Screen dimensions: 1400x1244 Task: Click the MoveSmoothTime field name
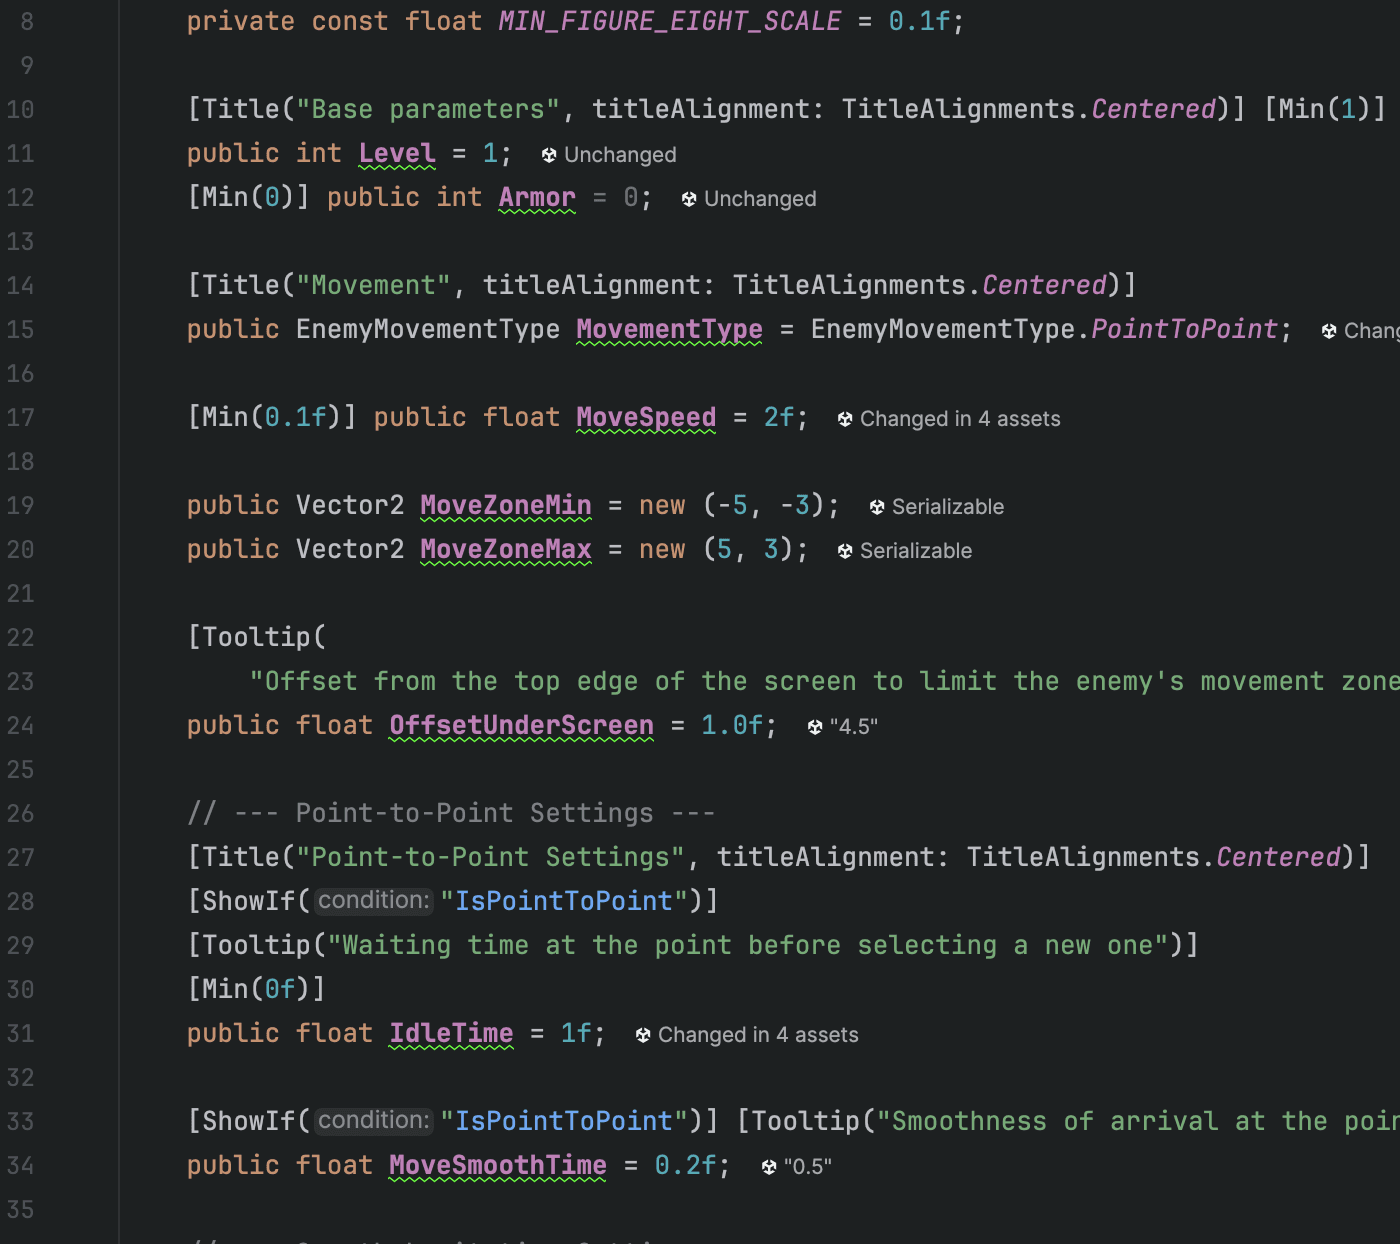pos(498,1165)
